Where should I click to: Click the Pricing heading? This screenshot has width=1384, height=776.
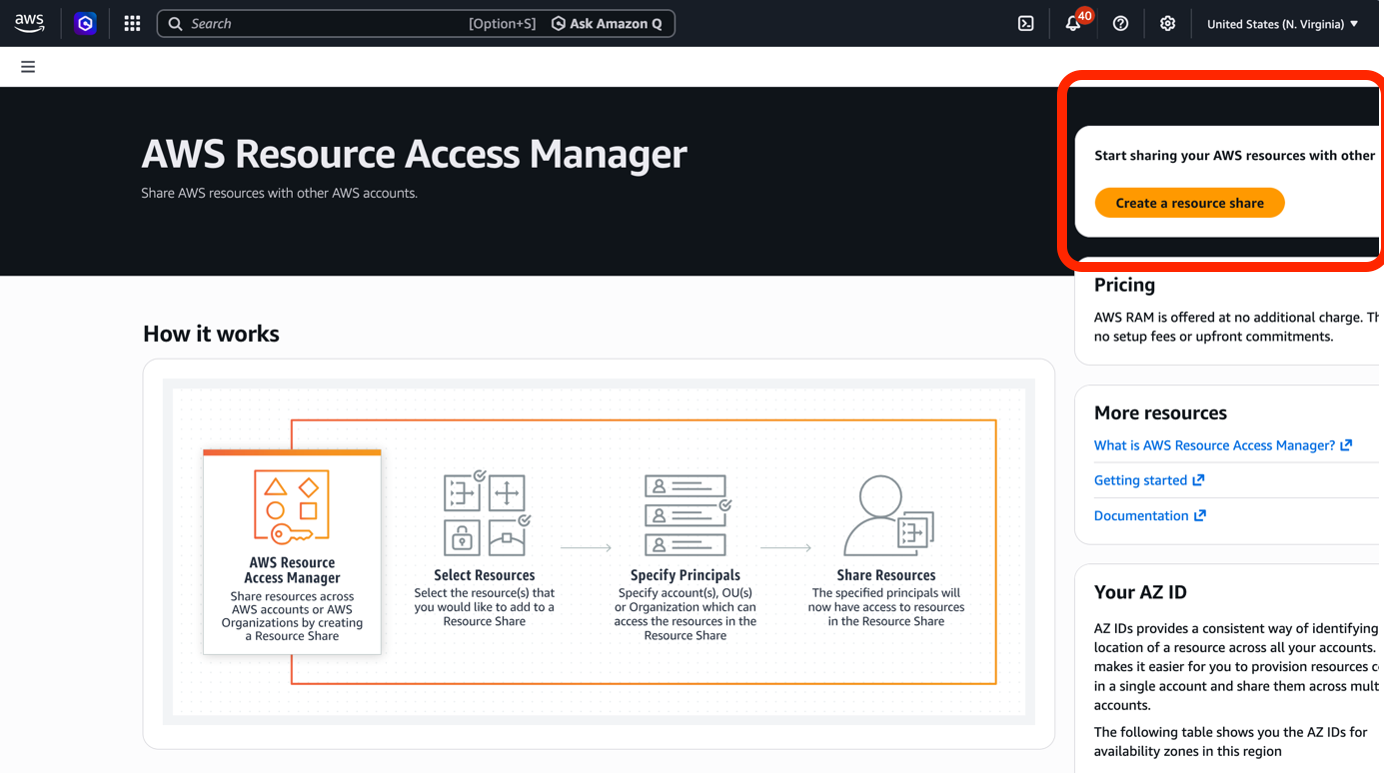click(x=1124, y=285)
